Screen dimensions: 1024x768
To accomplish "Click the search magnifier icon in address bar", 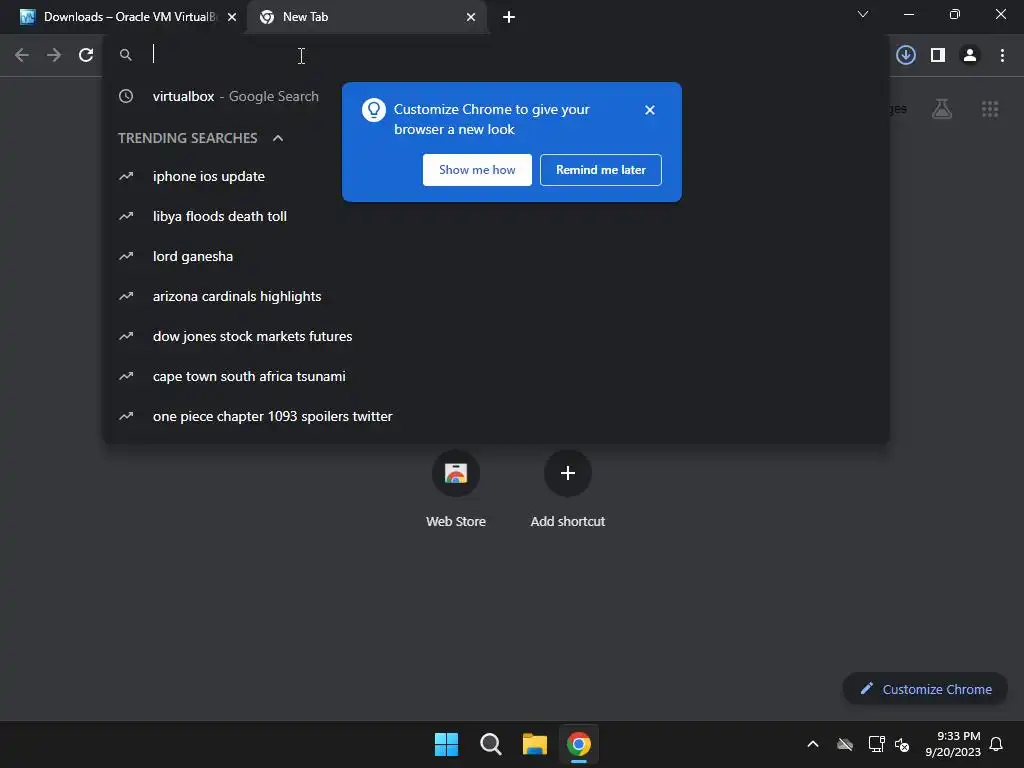I will 126,55.
